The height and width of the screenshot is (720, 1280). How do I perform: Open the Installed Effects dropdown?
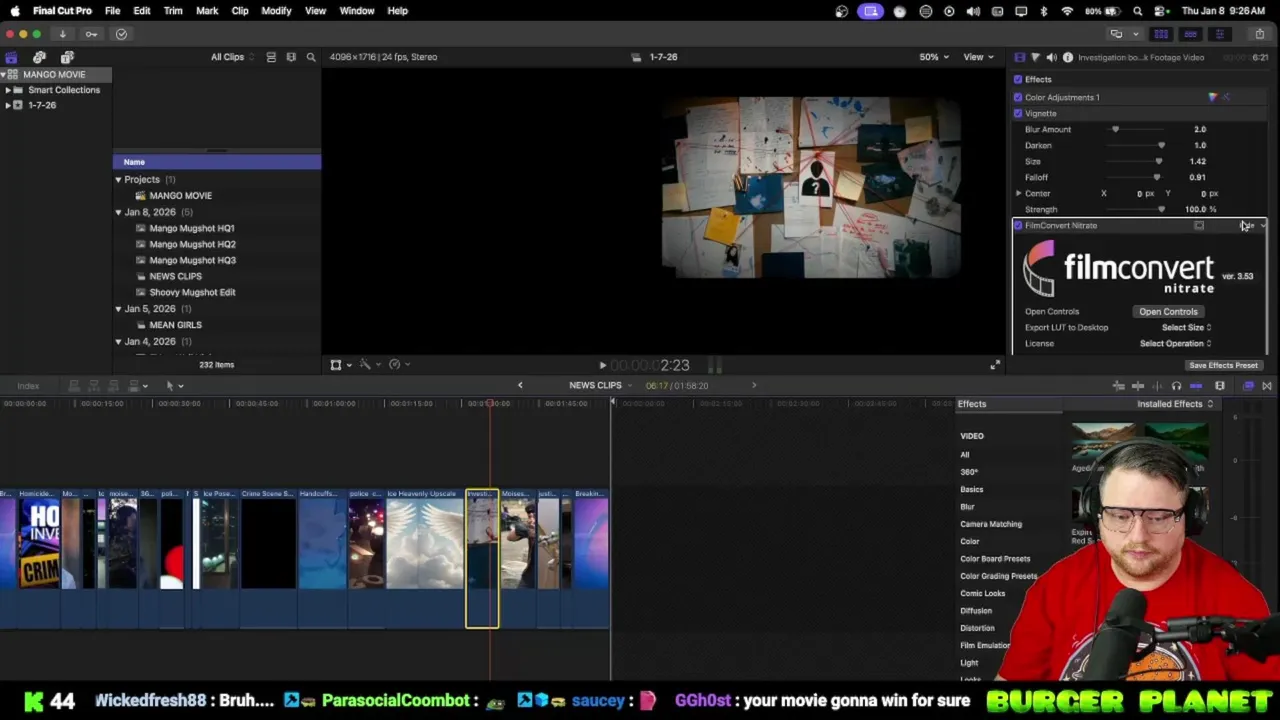click(x=1175, y=404)
